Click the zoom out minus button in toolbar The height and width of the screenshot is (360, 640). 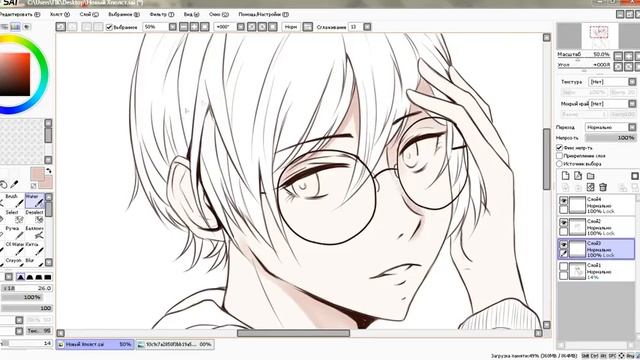click(184, 27)
